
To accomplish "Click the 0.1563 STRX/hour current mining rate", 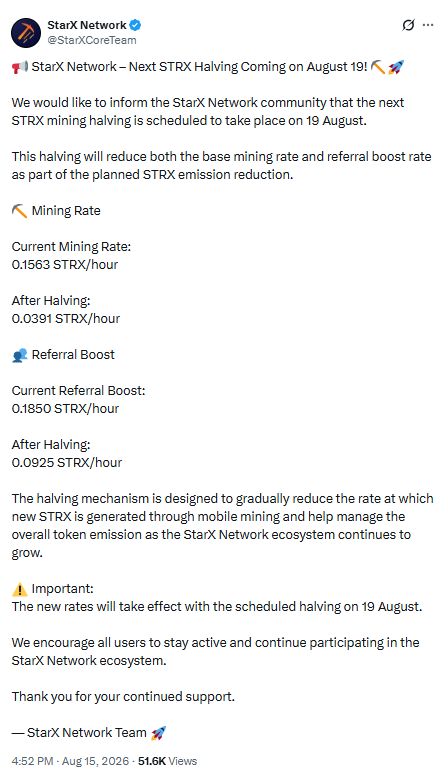I will (x=65, y=265).
